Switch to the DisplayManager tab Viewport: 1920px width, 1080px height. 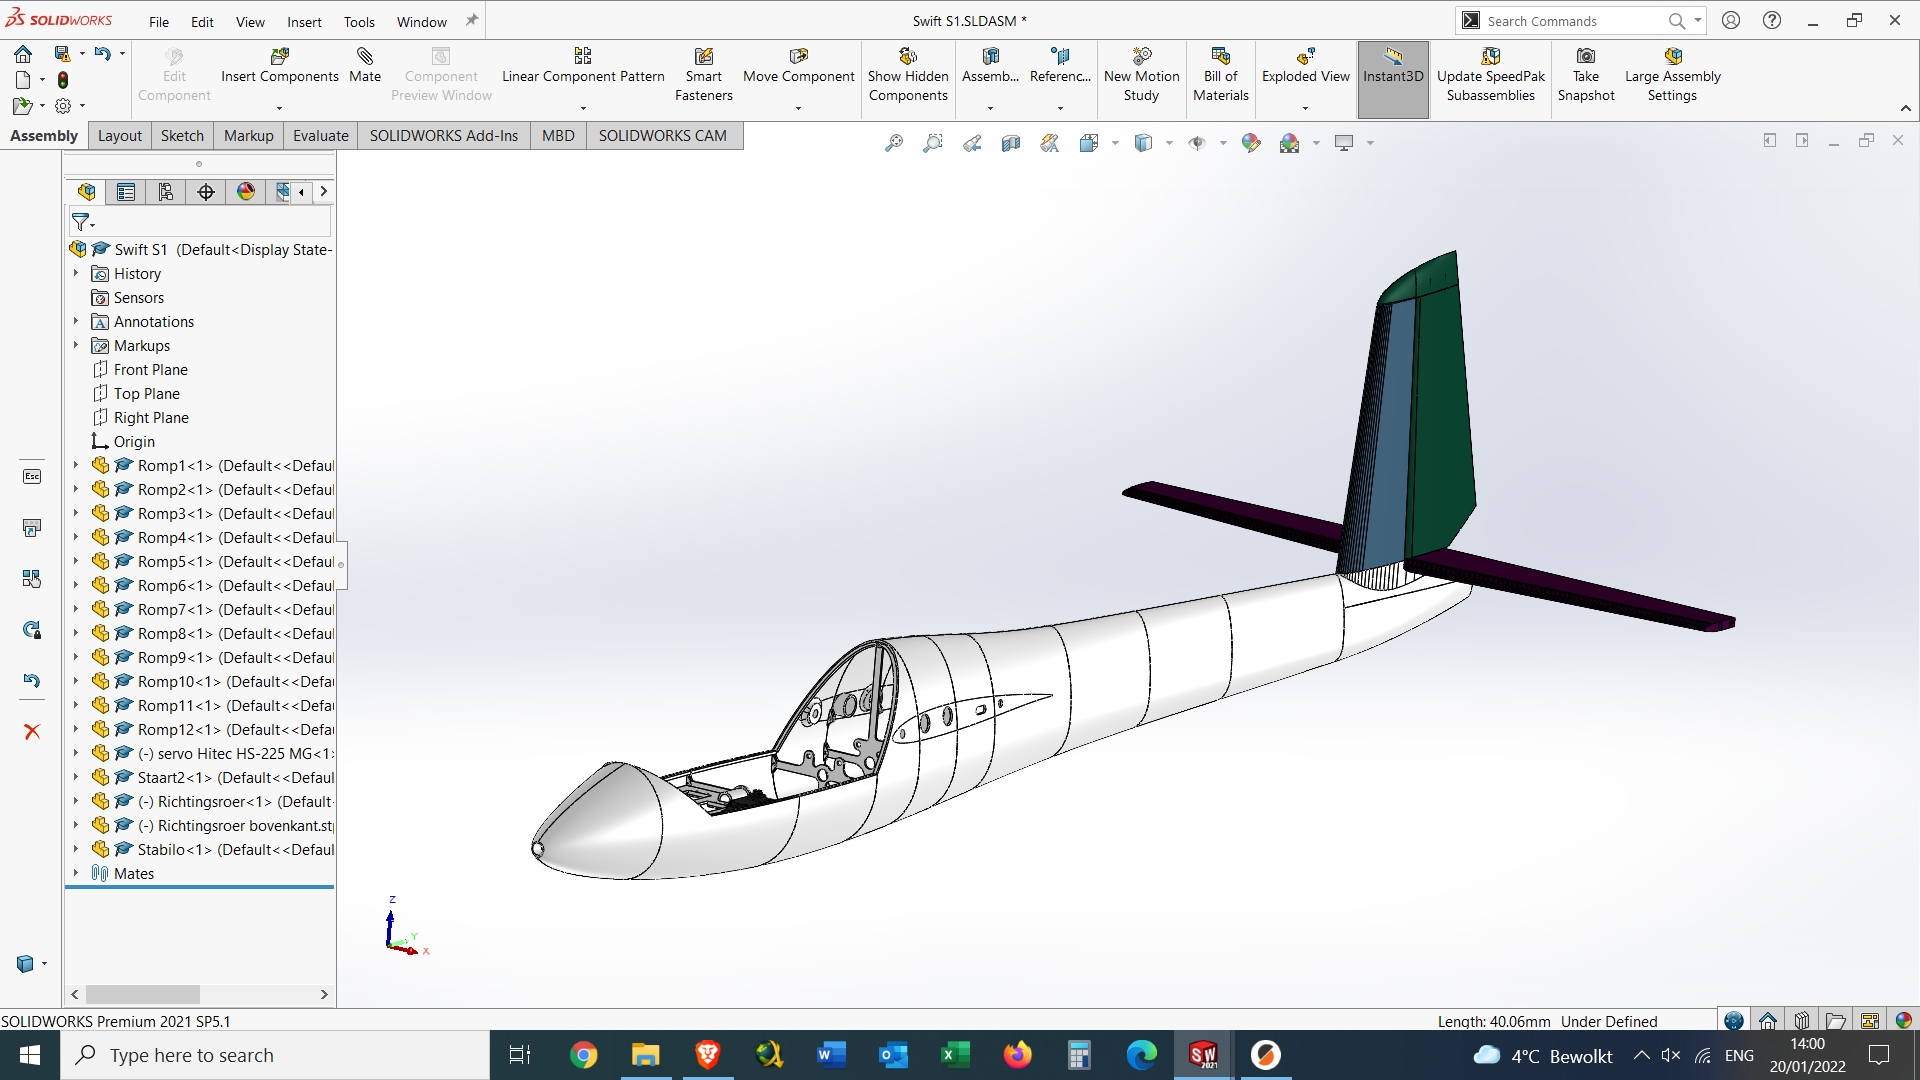245,191
